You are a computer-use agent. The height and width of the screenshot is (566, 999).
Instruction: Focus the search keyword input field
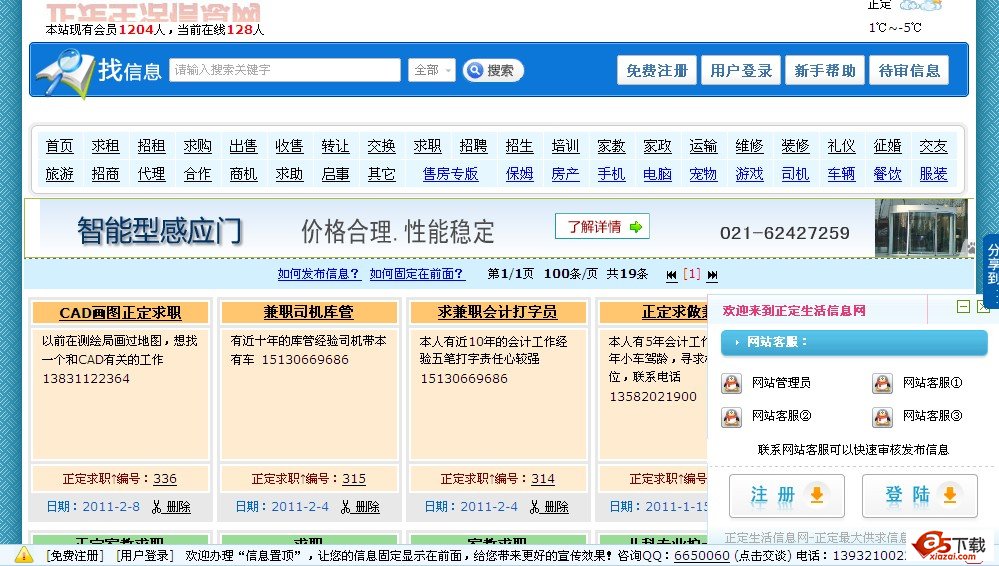(x=285, y=70)
